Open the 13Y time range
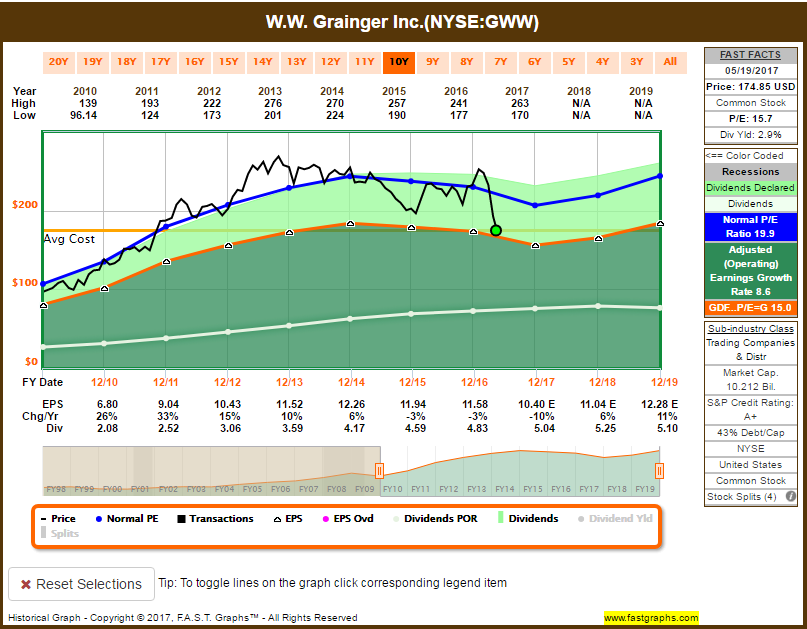This screenshot has width=807, height=629. [x=296, y=62]
